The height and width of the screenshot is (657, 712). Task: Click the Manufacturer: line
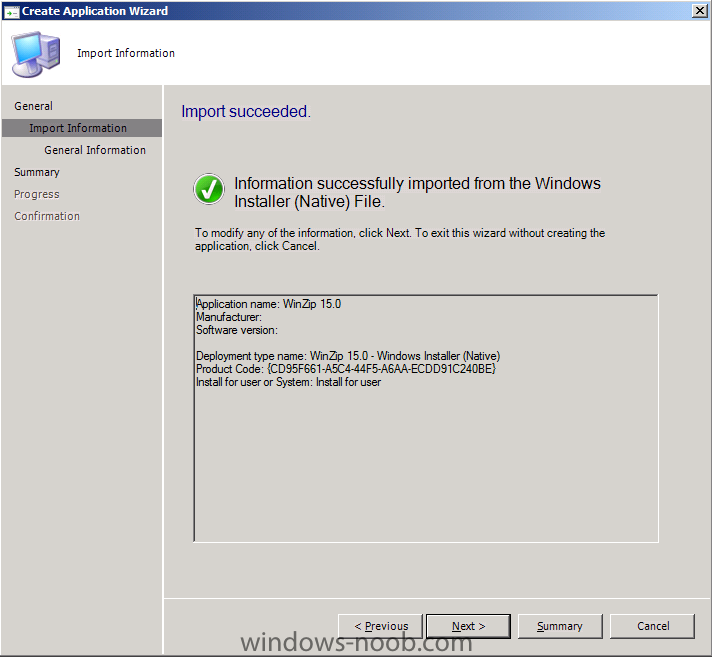(229, 317)
